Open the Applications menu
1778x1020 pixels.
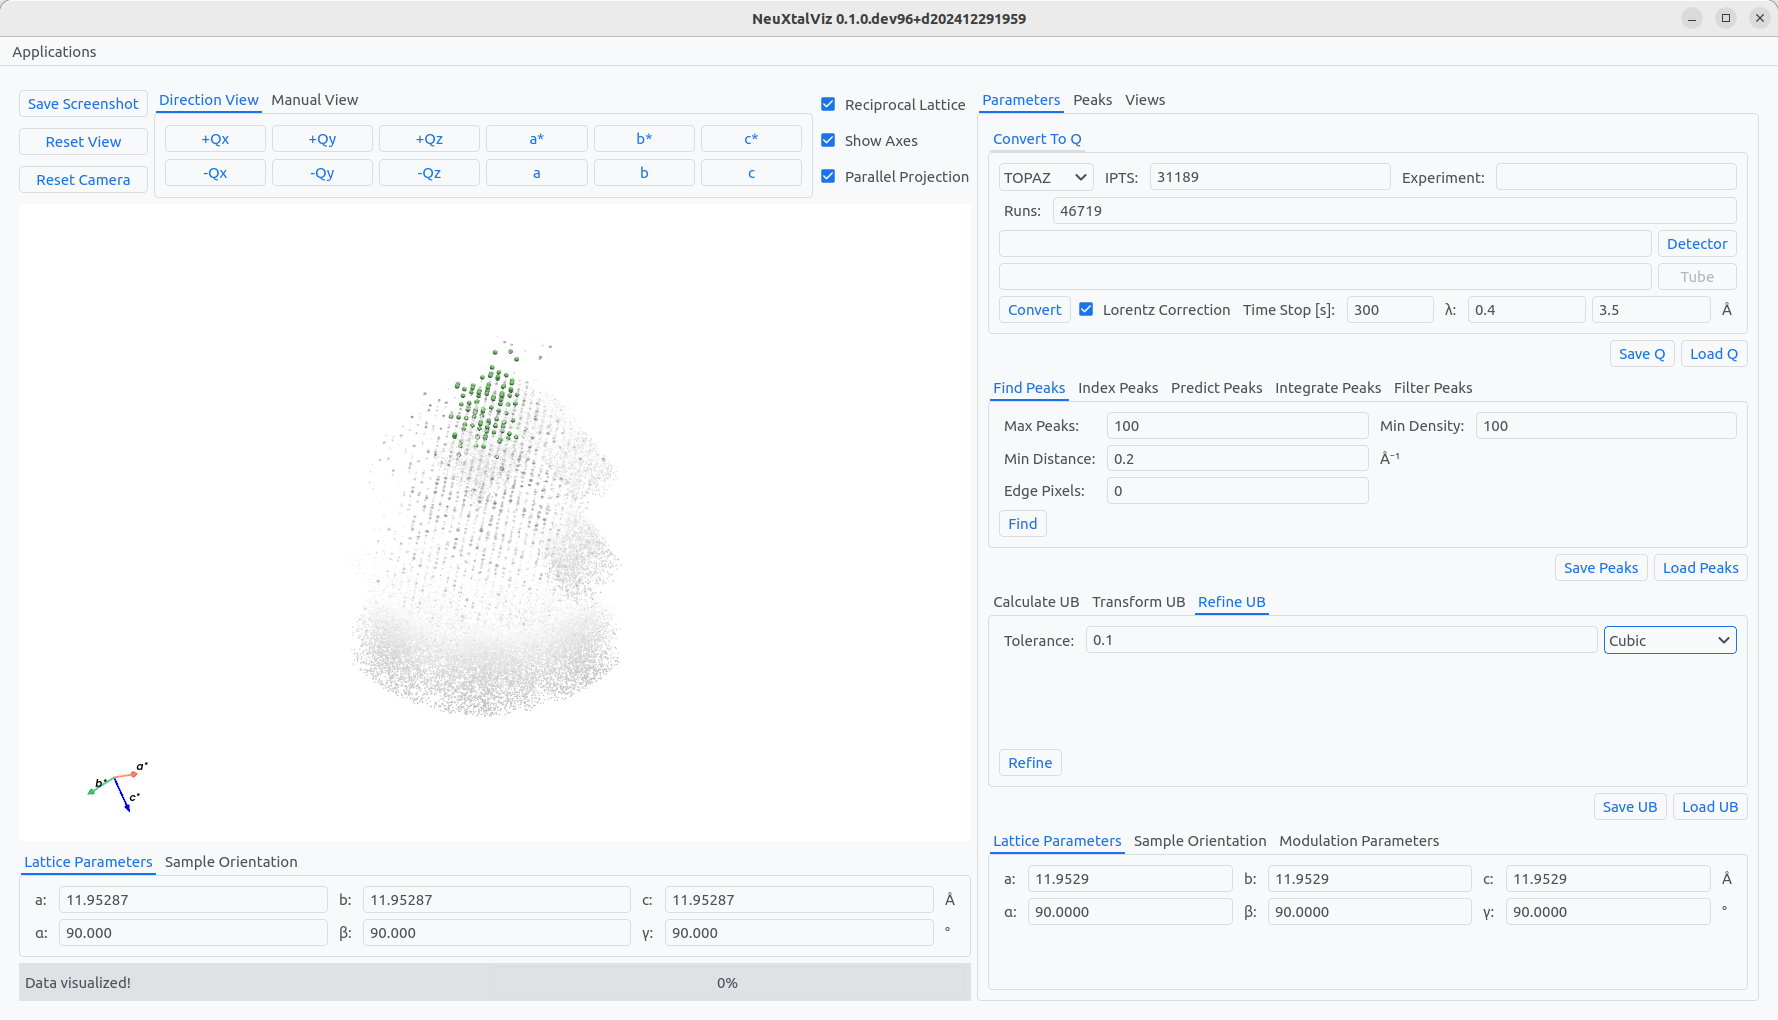(54, 52)
